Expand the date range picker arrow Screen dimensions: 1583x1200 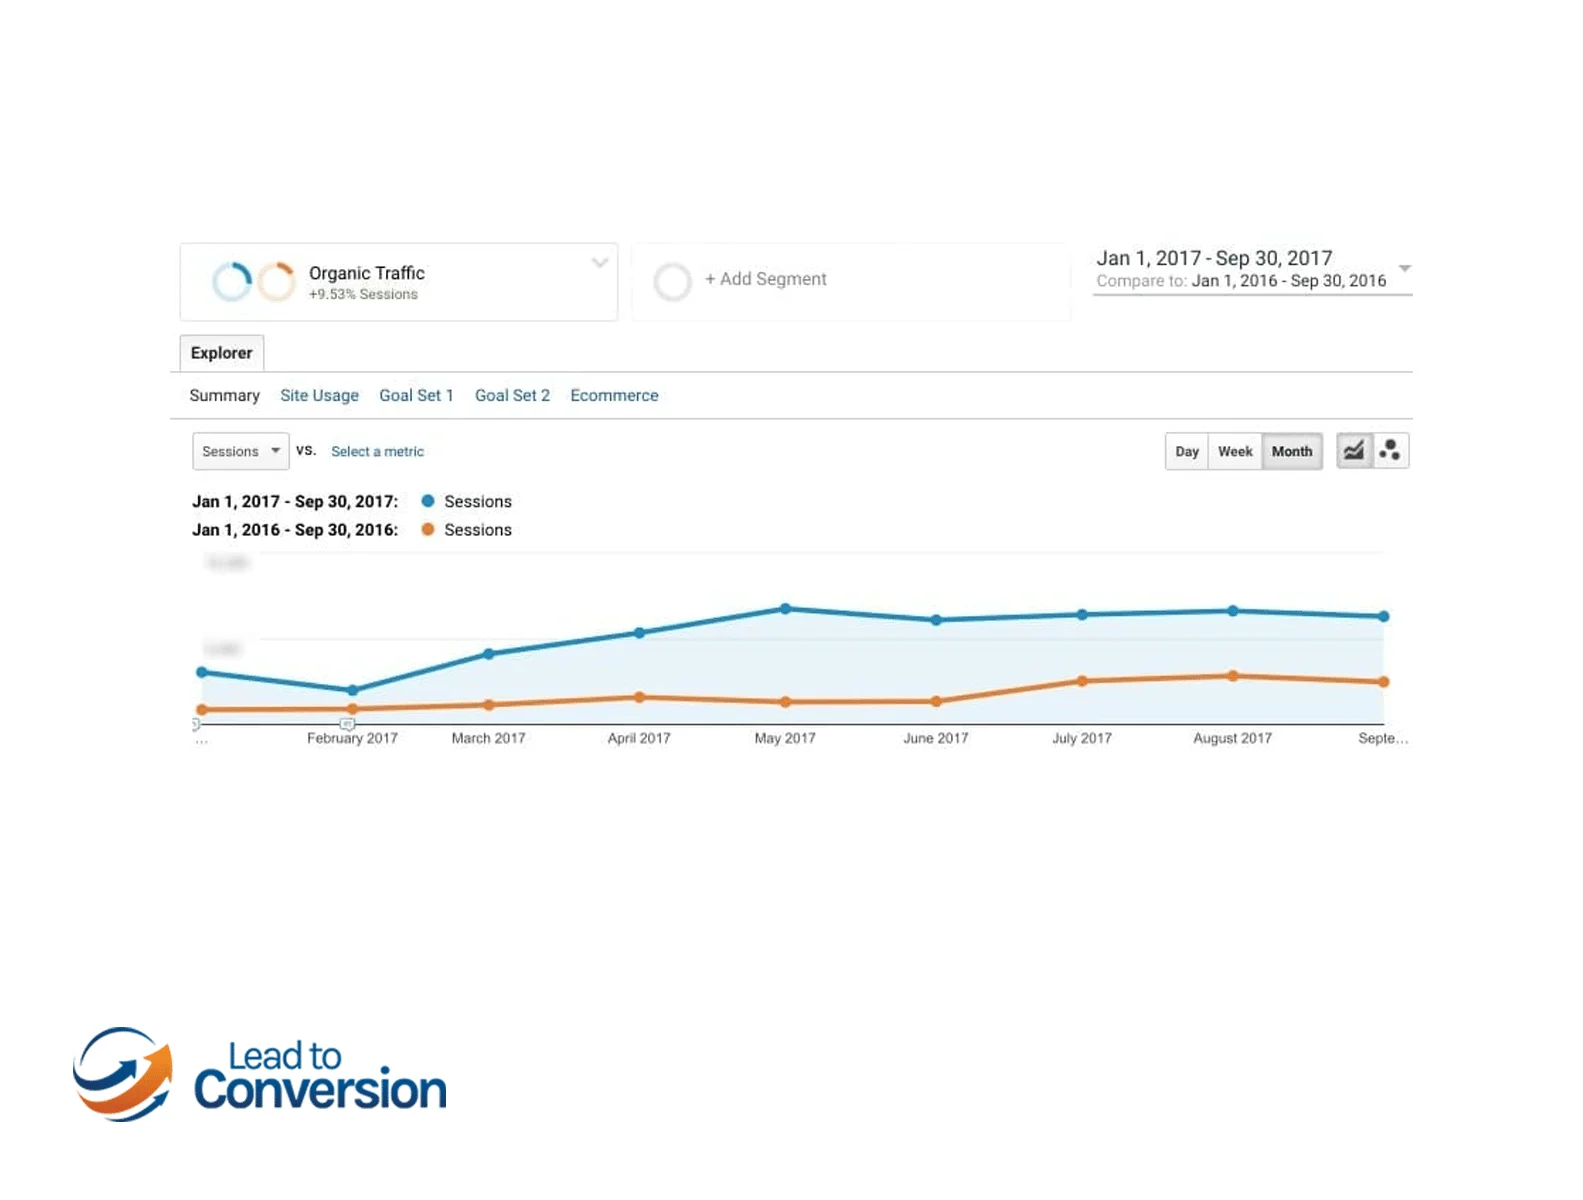pyautogui.click(x=1404, y=269)
